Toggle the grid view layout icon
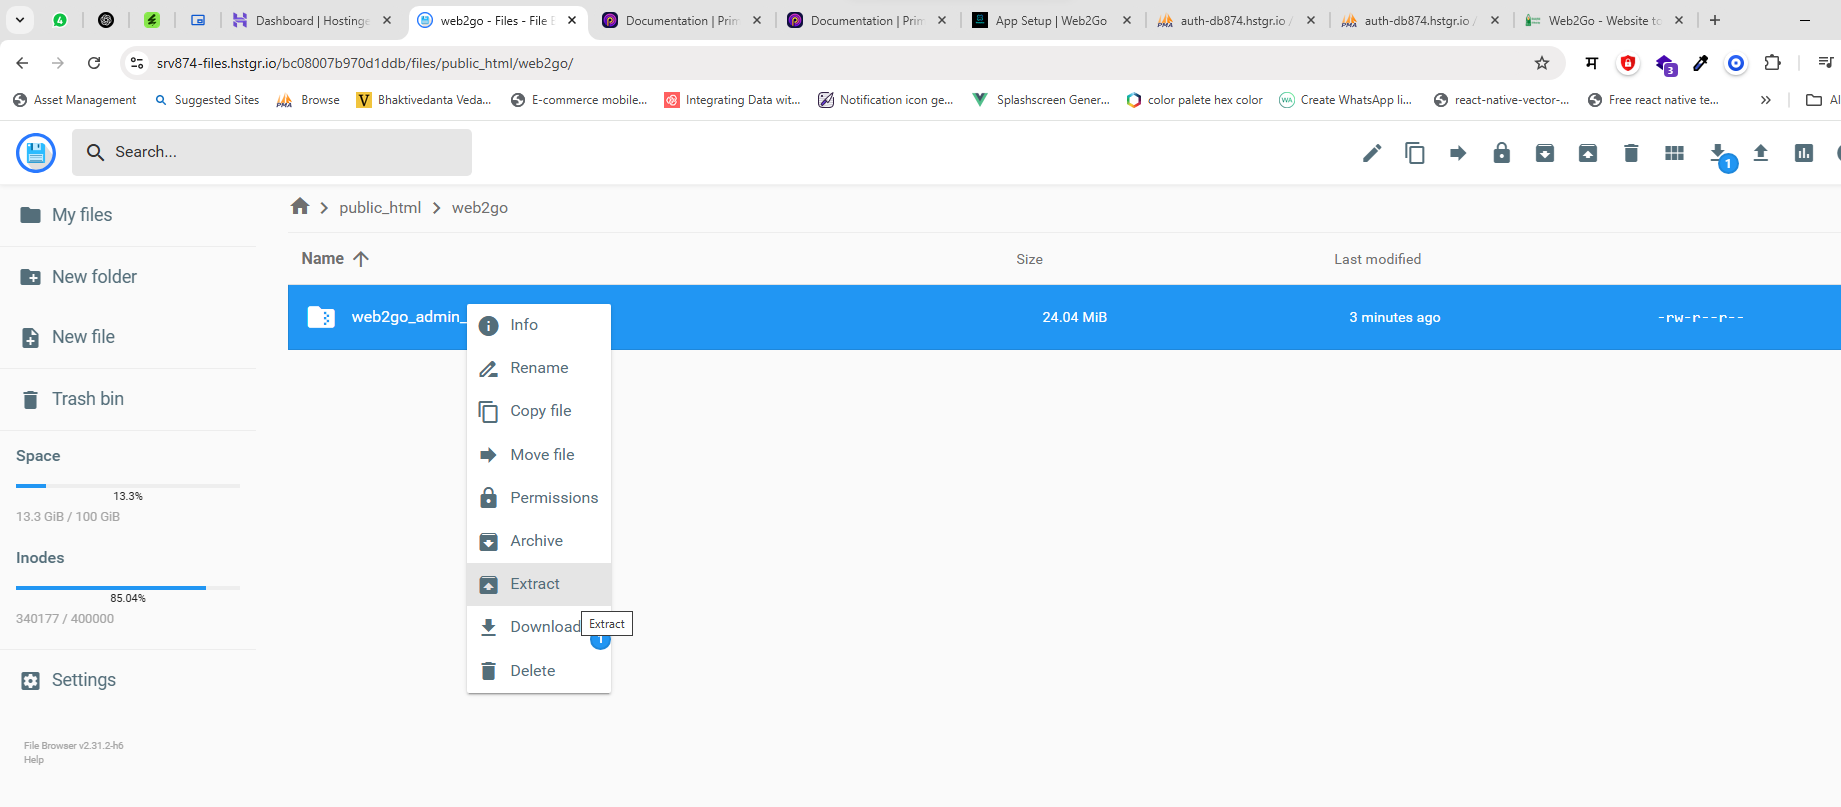Screen dimensions: 1841x807 point(1674,153)
